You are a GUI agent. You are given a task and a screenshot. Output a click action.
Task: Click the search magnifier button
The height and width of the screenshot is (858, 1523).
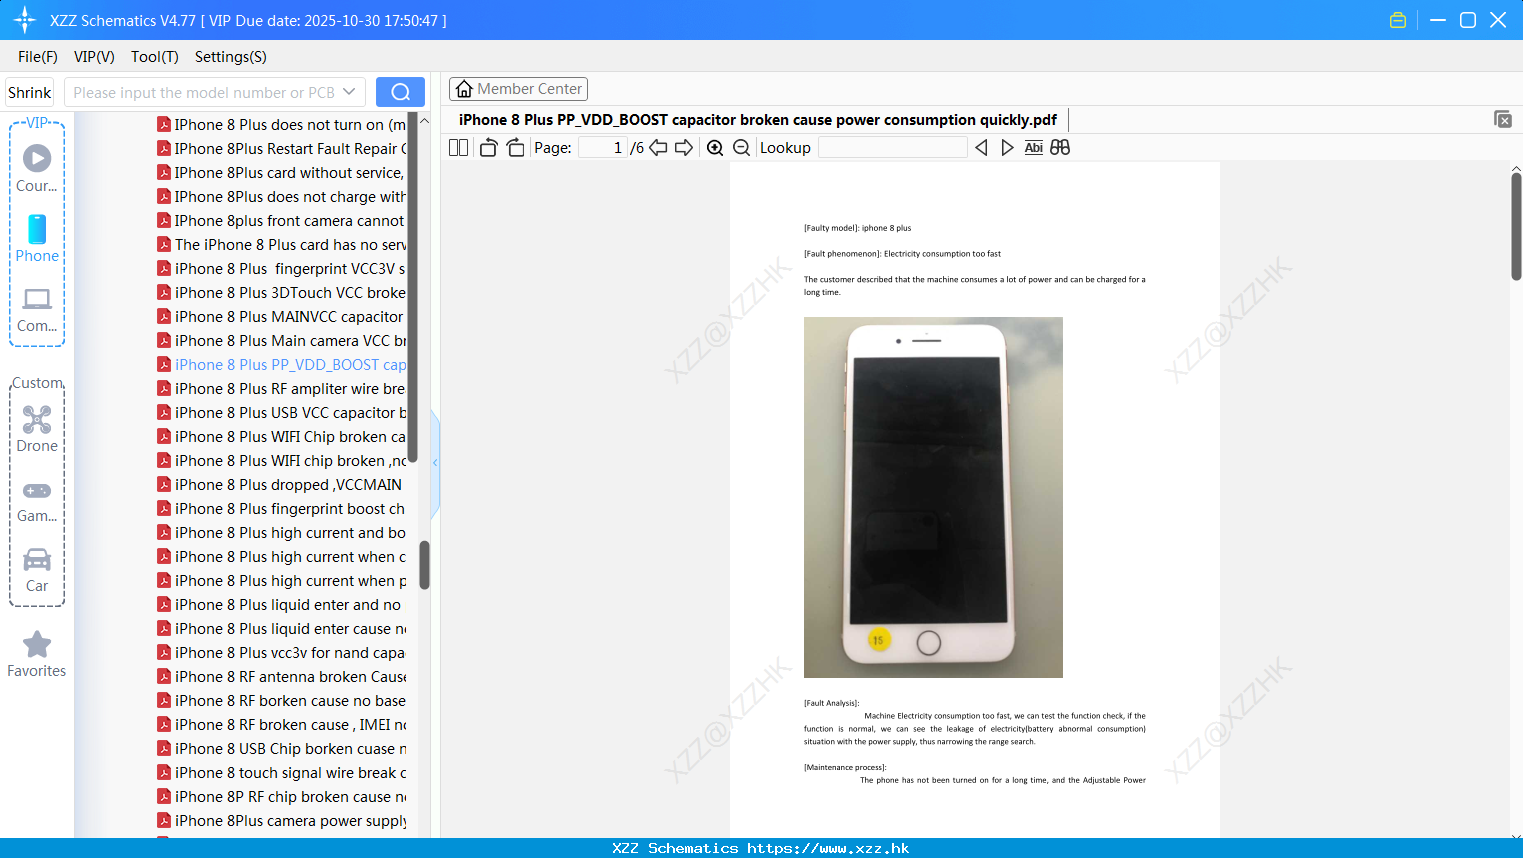(x=400, y=92)
